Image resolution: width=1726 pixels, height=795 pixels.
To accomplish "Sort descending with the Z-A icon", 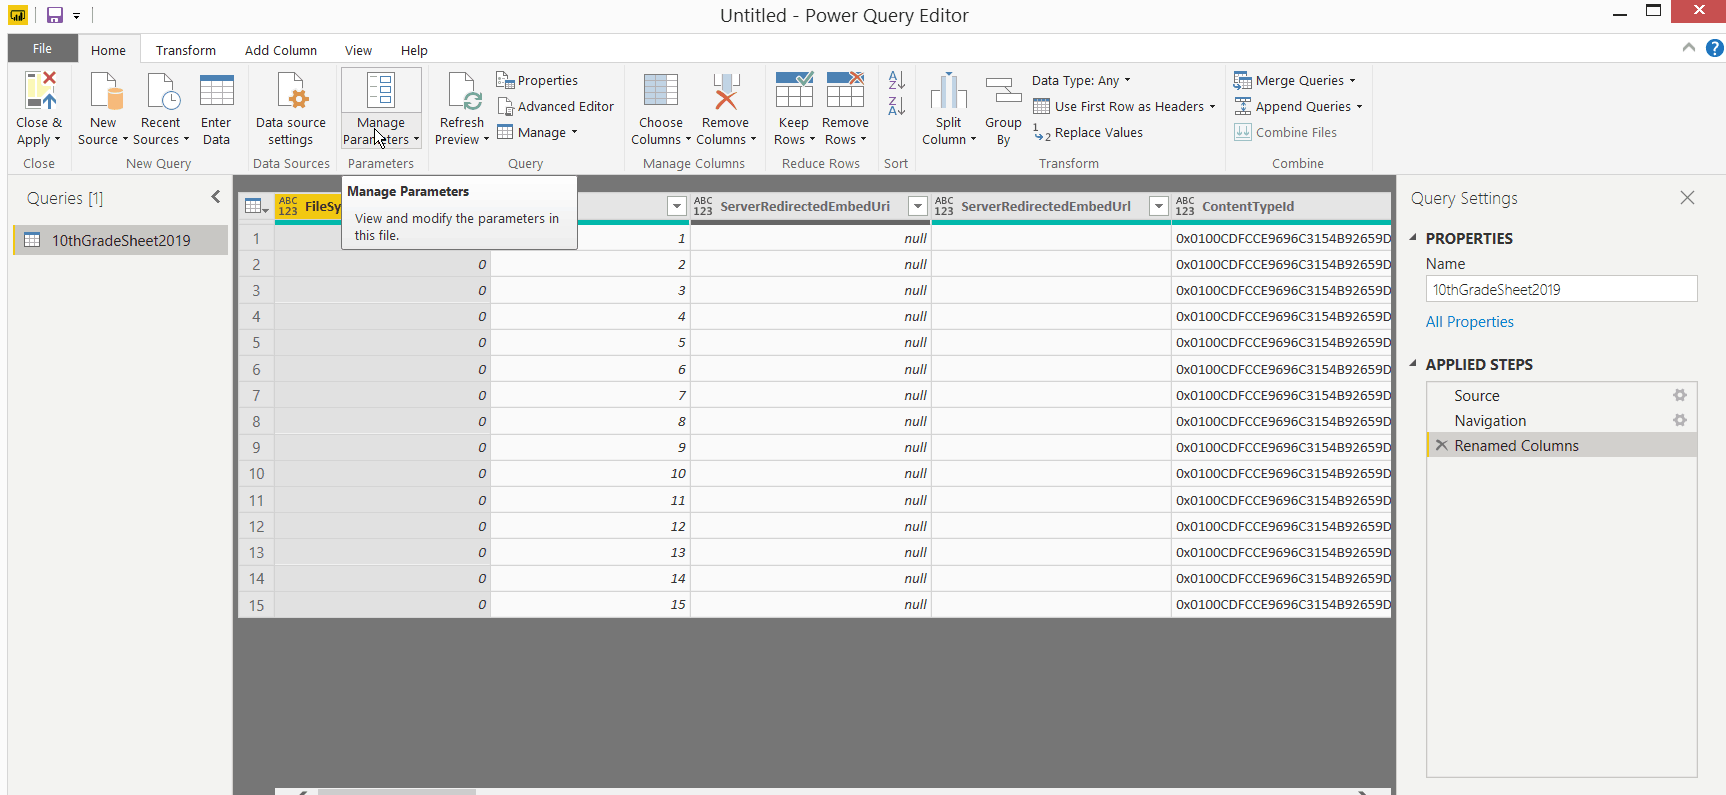I will click(897, 106).
